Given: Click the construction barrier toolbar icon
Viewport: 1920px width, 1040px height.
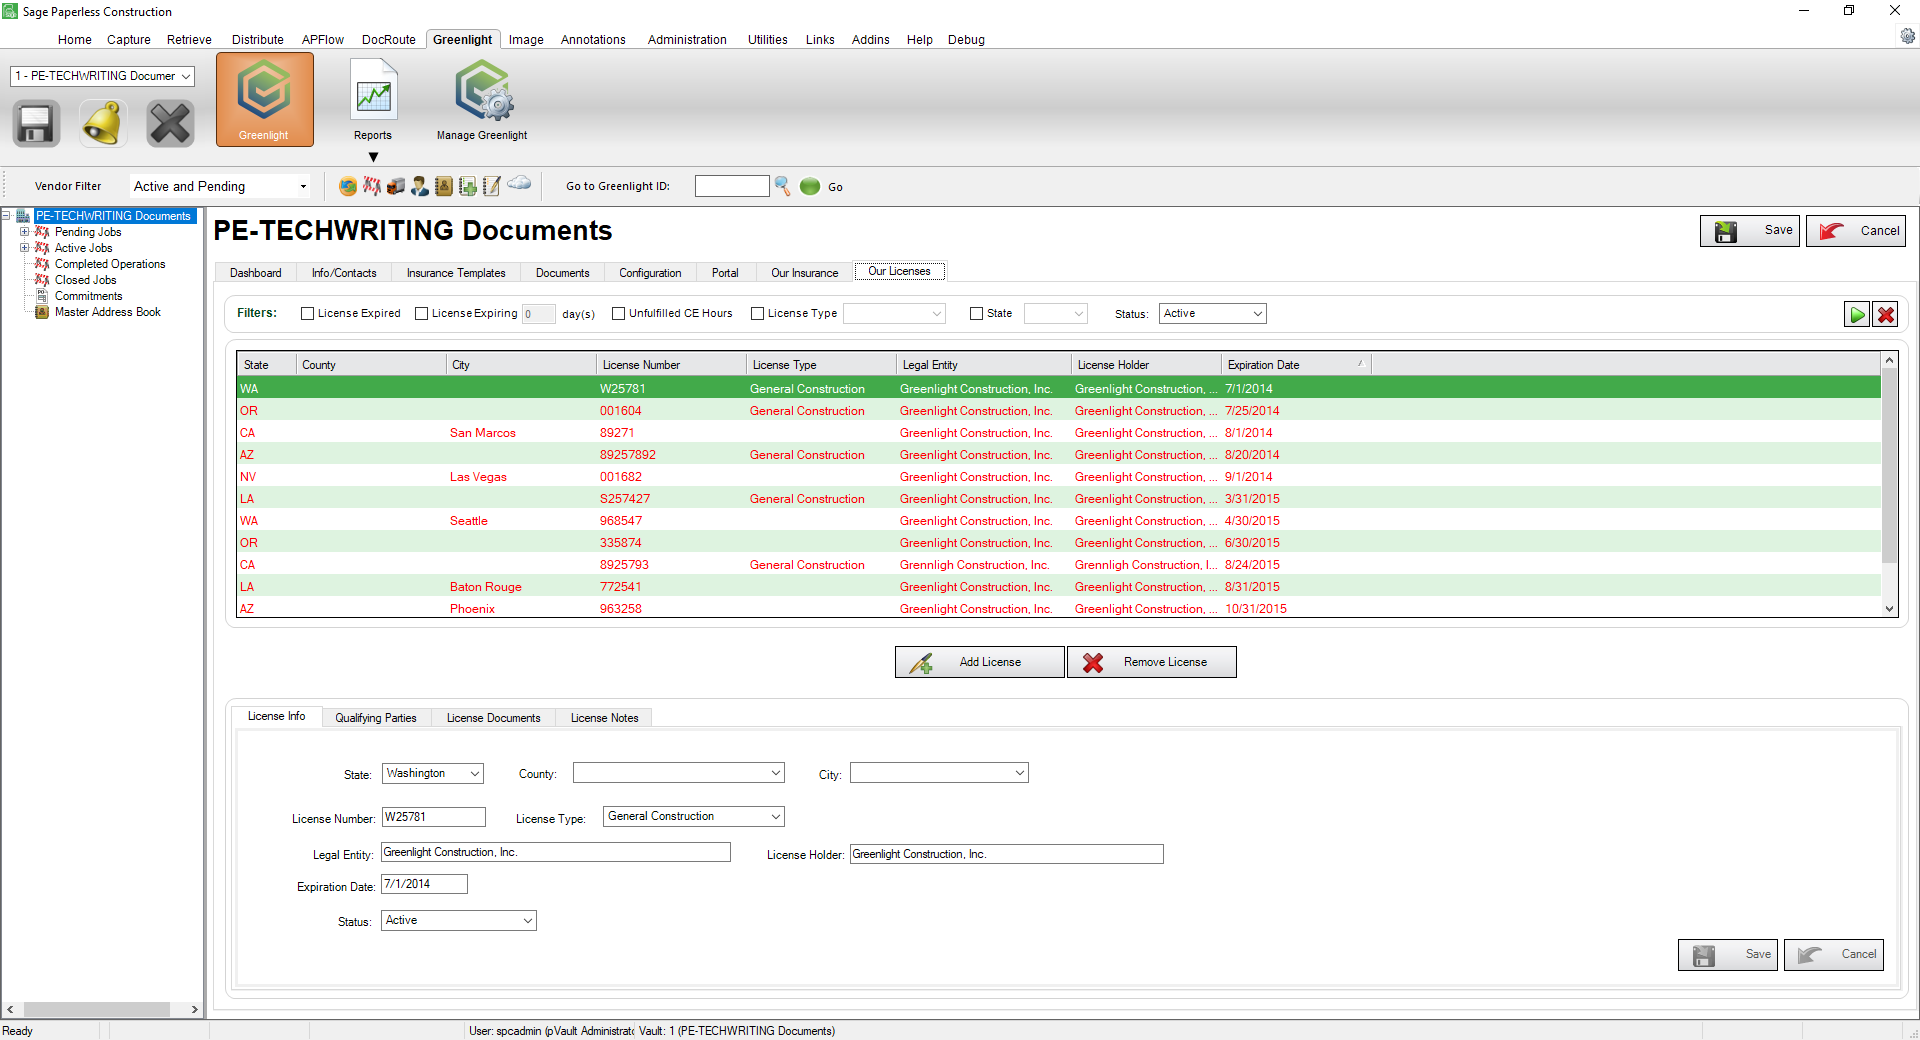Looking at the screenshot, I should pos(372,186).
